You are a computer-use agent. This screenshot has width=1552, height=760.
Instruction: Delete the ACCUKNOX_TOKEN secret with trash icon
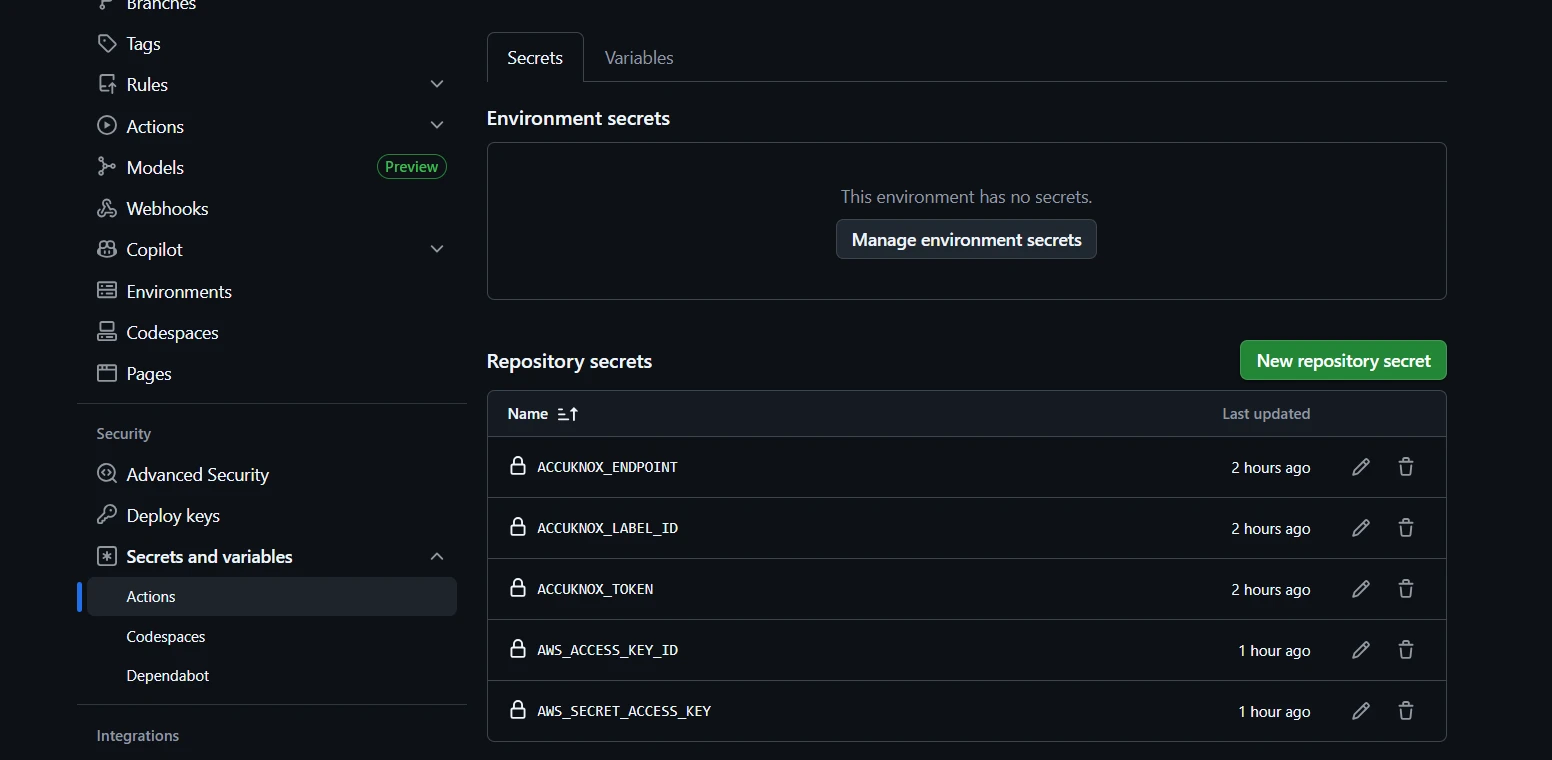(x=1406, y=589)
